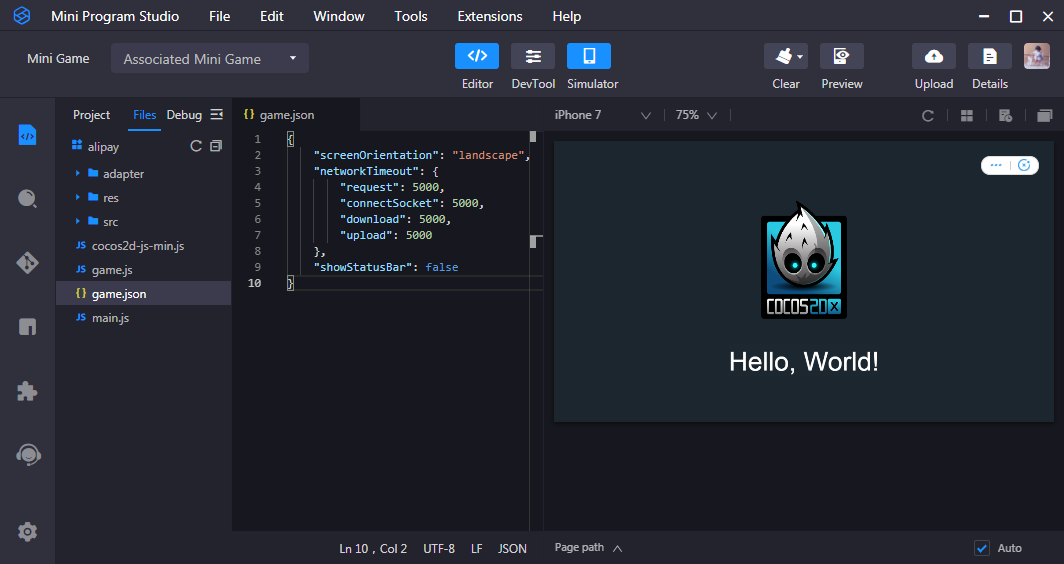Click the simulator capsule close icon

click(1024, 165)
